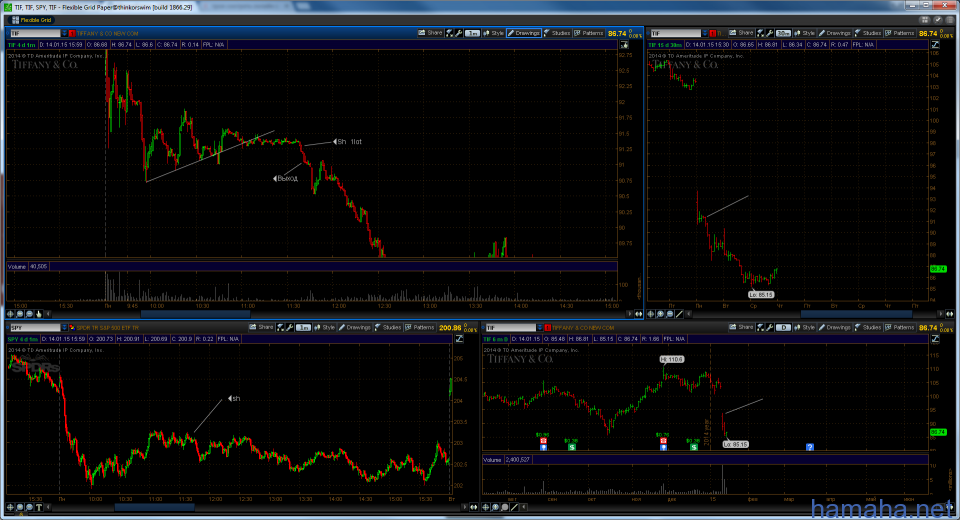Open the D timeframe selector in the bottom-right chart
This screenshot has height=520, width=960.
[783, 328]
